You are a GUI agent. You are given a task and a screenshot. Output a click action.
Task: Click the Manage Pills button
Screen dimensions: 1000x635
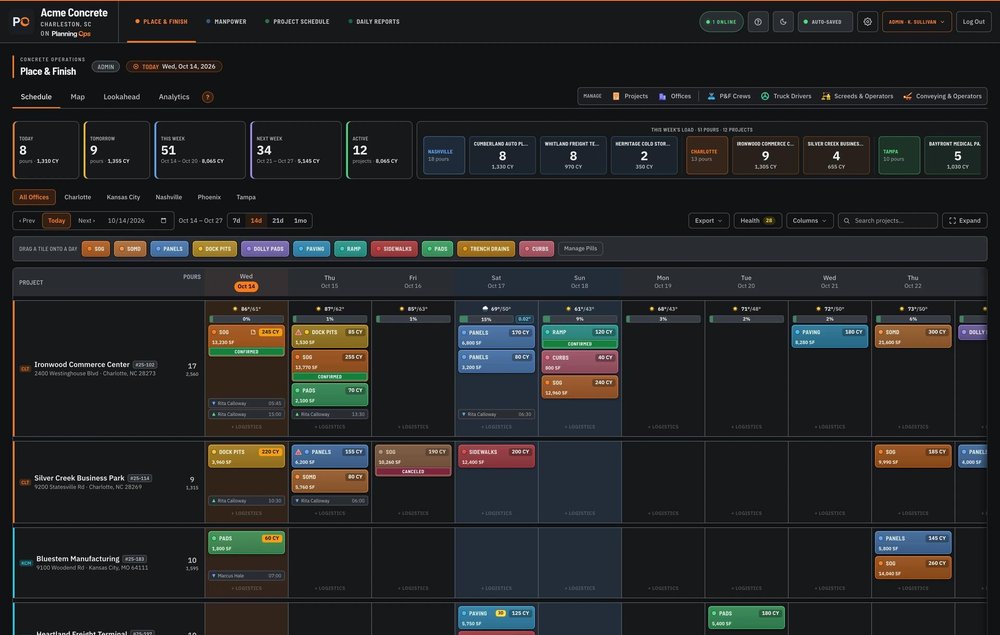[x=580, y=249]
